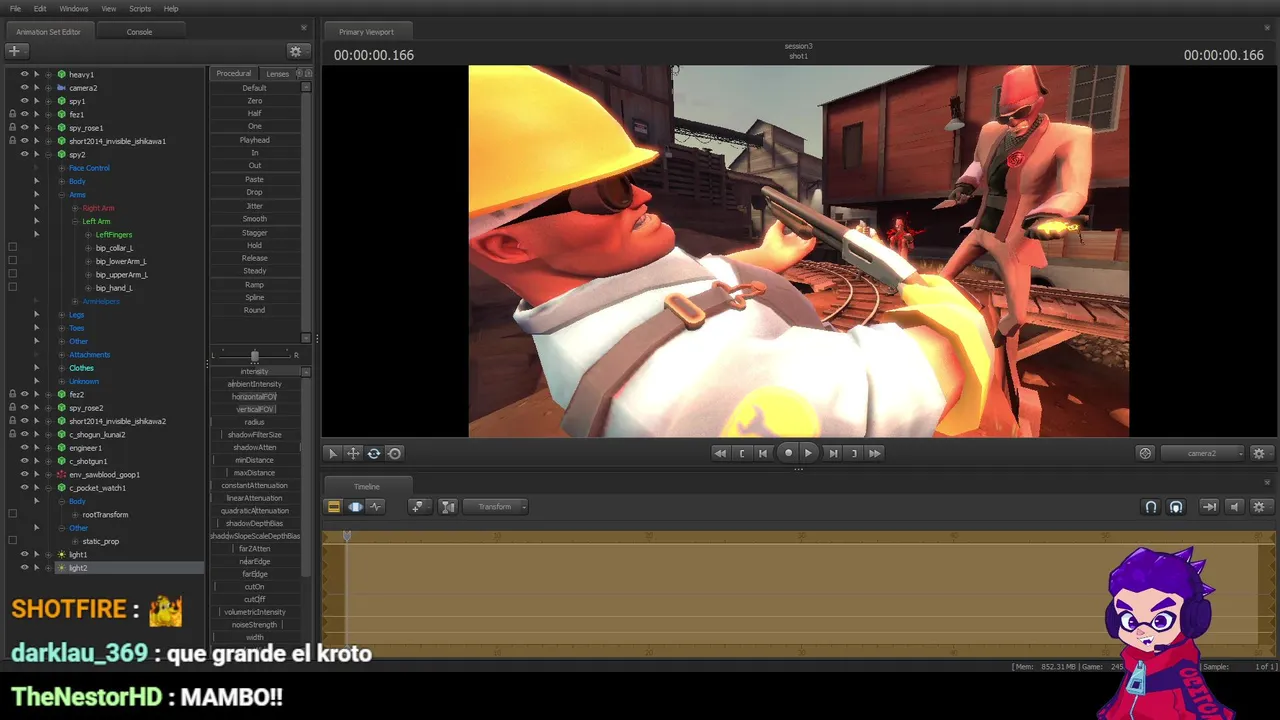Screen dimensions: 1280x720
Task: Apply the Jitter preset
Action: point(255,206)
